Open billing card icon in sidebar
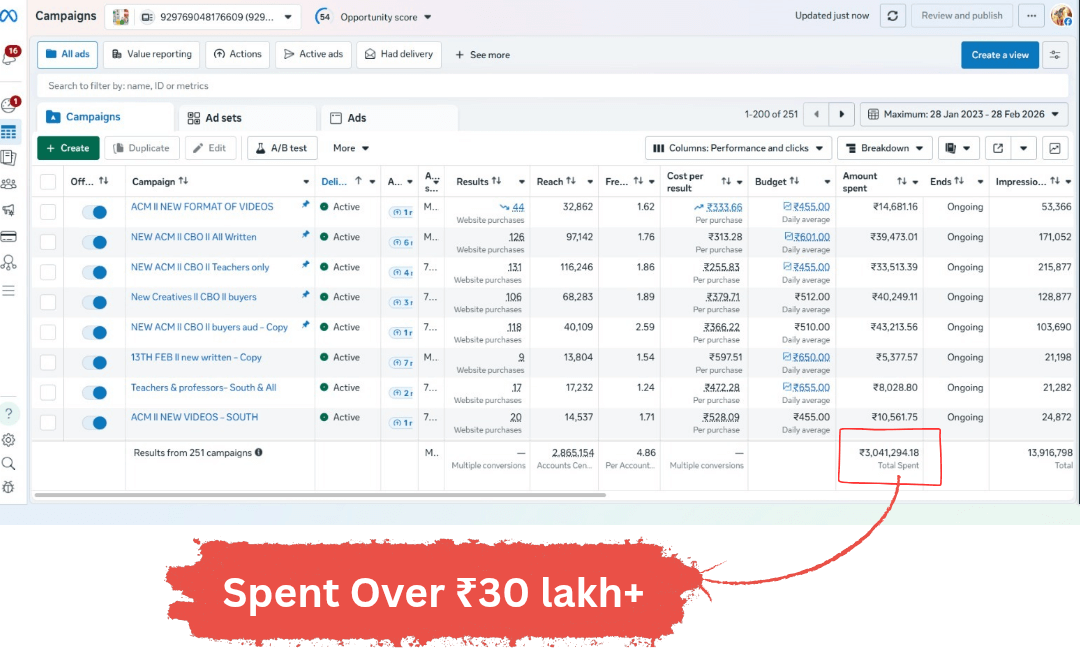Viewport: 1080px width, 662px height. click(x=8, y=236)
